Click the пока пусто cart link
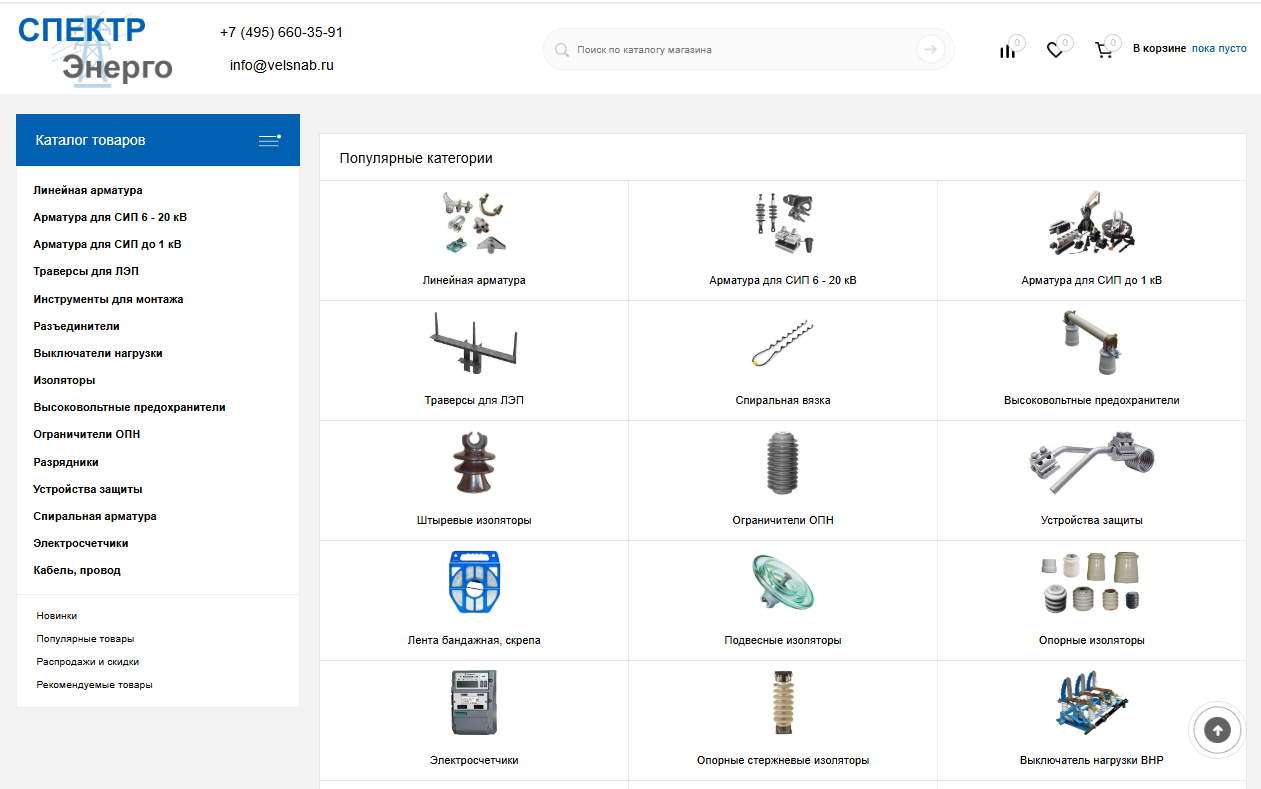The image size is (1261, 789). (1219, 48)
